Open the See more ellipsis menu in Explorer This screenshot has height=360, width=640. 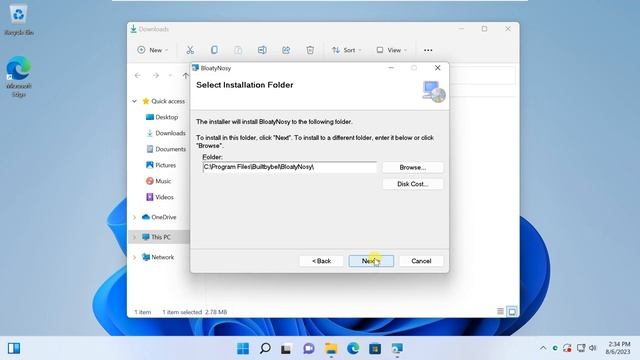pos(428,50)
